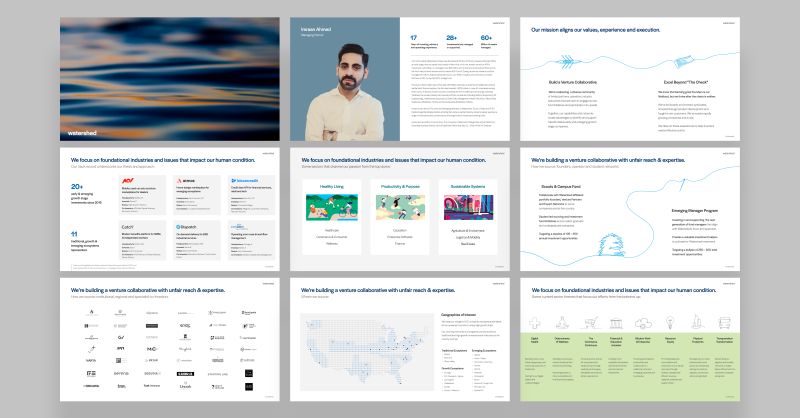The height and width of the screenshot is (418, 800).
Task: Click the portrait photo of Imran Ahmad
Action: [344, 92]
